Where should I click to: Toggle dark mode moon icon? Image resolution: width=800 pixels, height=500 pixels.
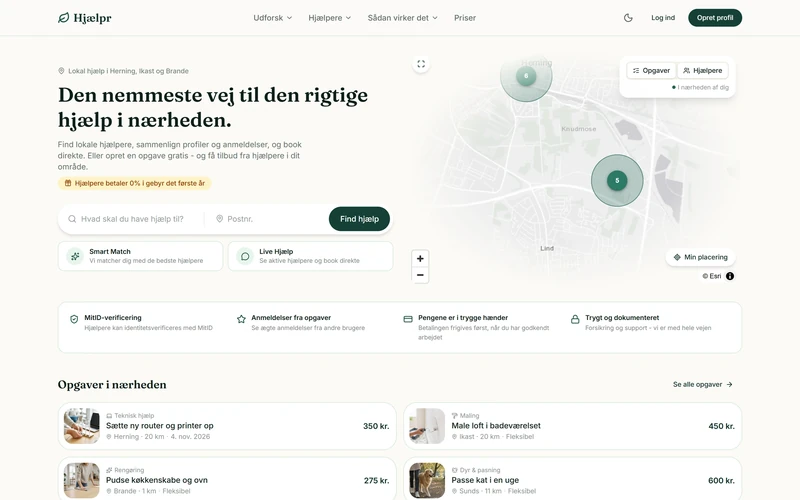[628, 18]
